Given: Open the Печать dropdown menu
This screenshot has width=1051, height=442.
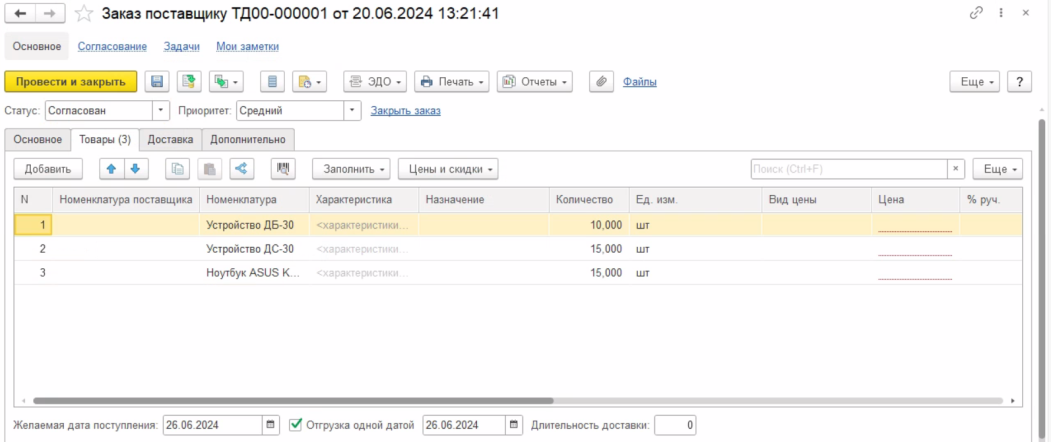Looking at the screenshot, I should 452,82.
